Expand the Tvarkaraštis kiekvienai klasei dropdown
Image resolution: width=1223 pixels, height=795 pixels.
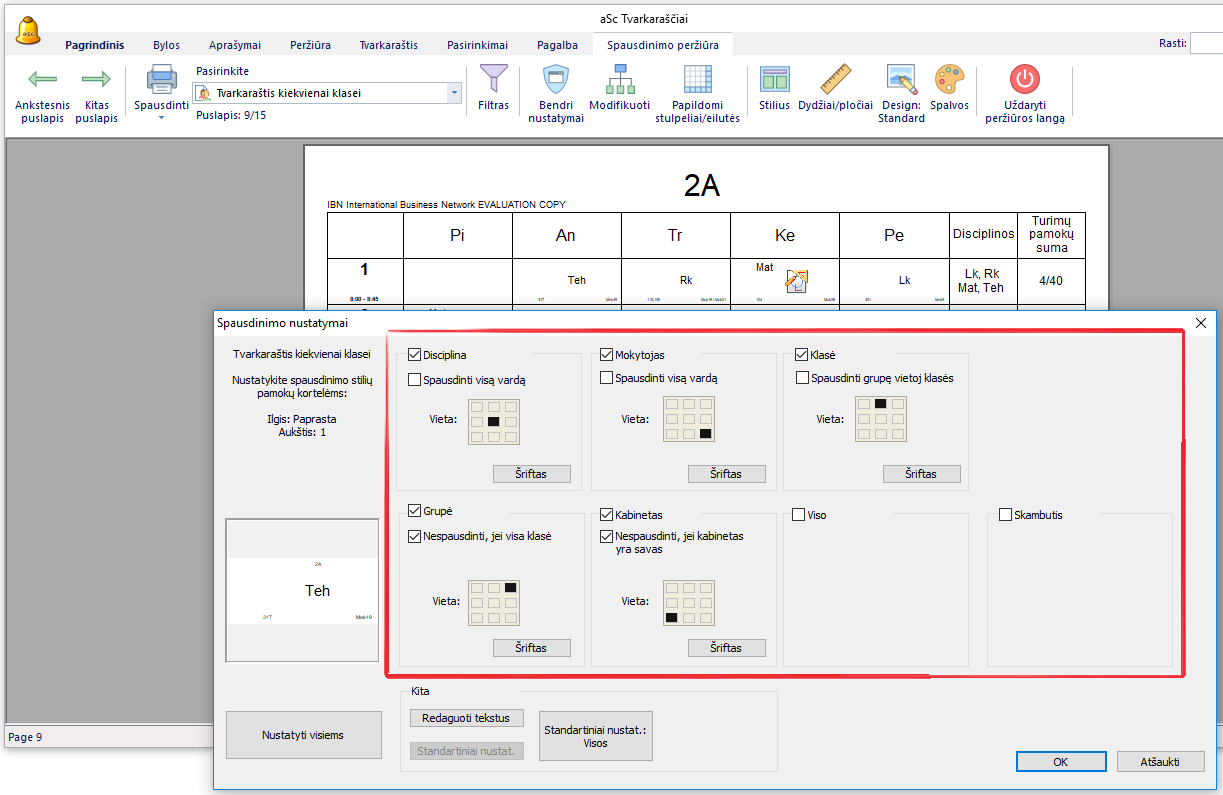[x=455, y=93]
